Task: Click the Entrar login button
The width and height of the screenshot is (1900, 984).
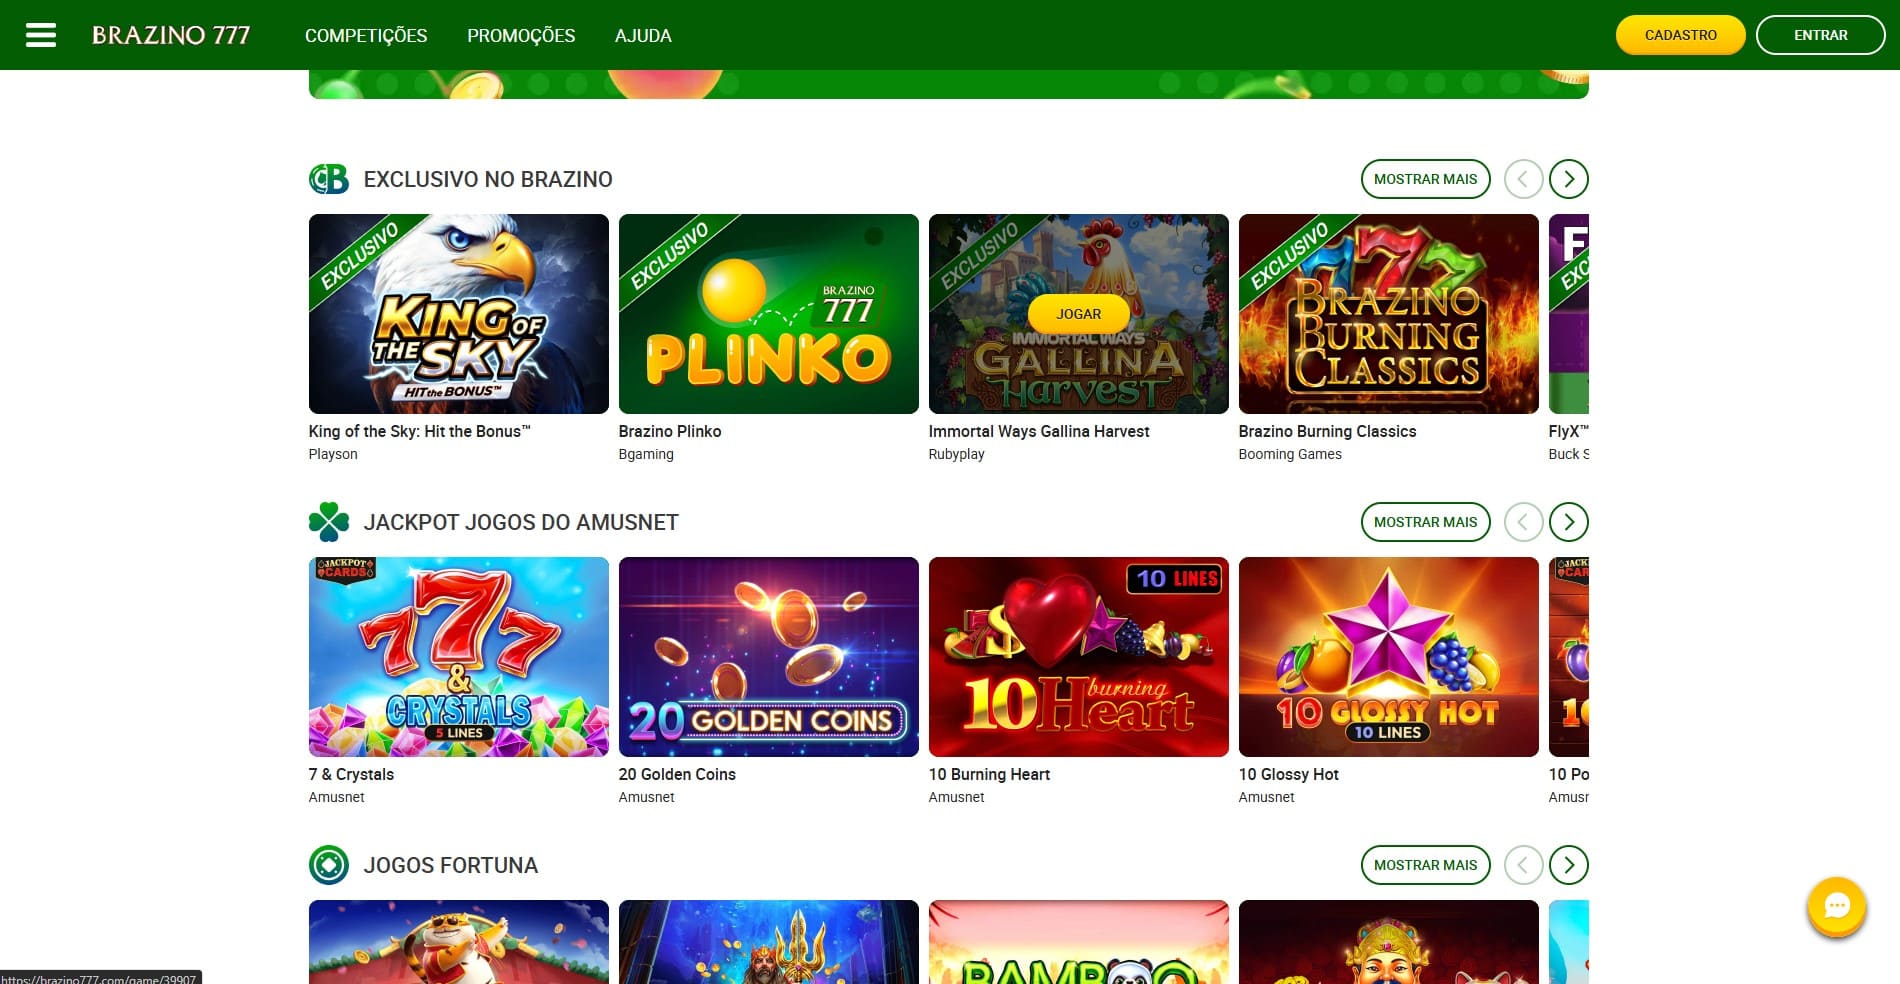Action: (x=1820, y=35)
